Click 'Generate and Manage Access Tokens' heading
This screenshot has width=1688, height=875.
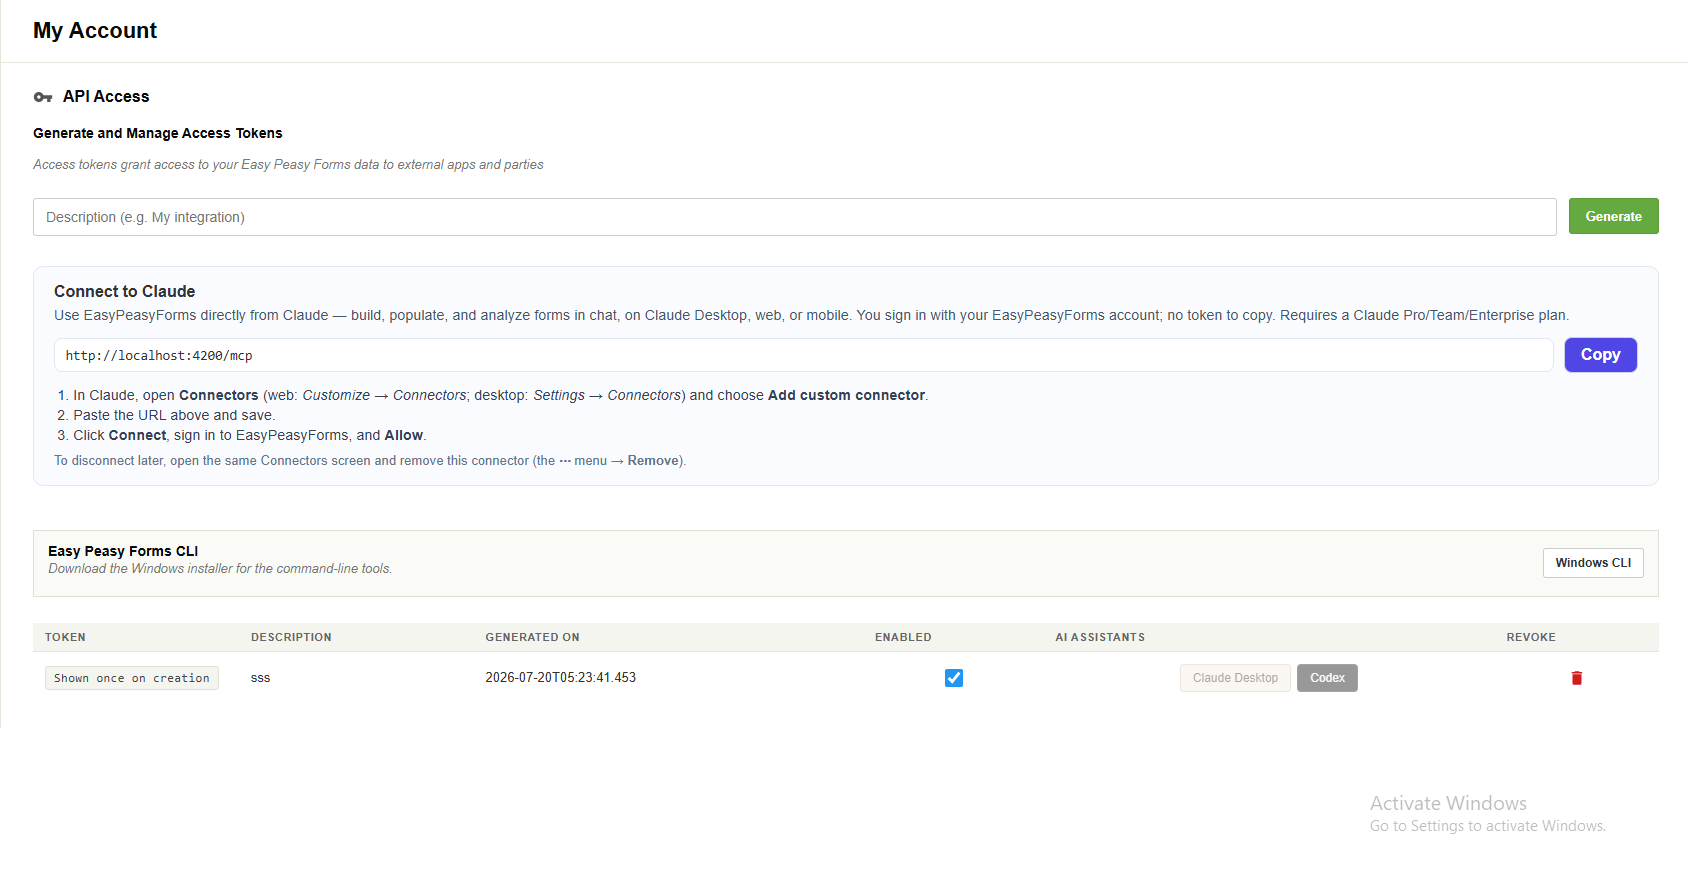point(158,133)
